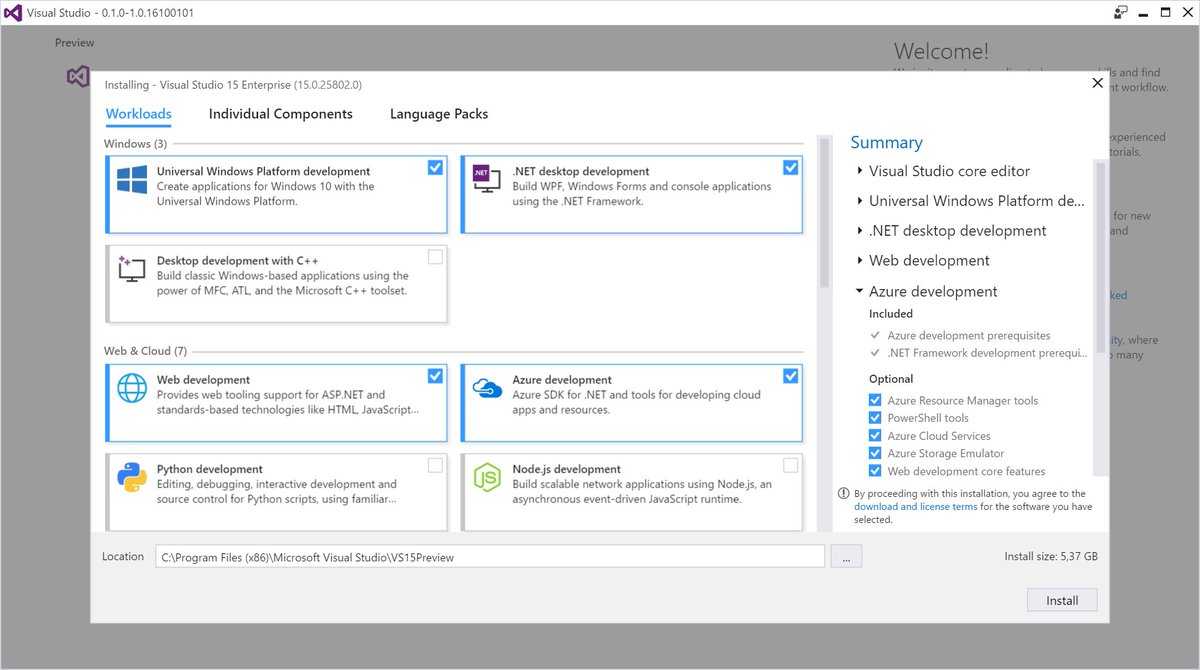Click the feedback icon in title bar

1120,13
